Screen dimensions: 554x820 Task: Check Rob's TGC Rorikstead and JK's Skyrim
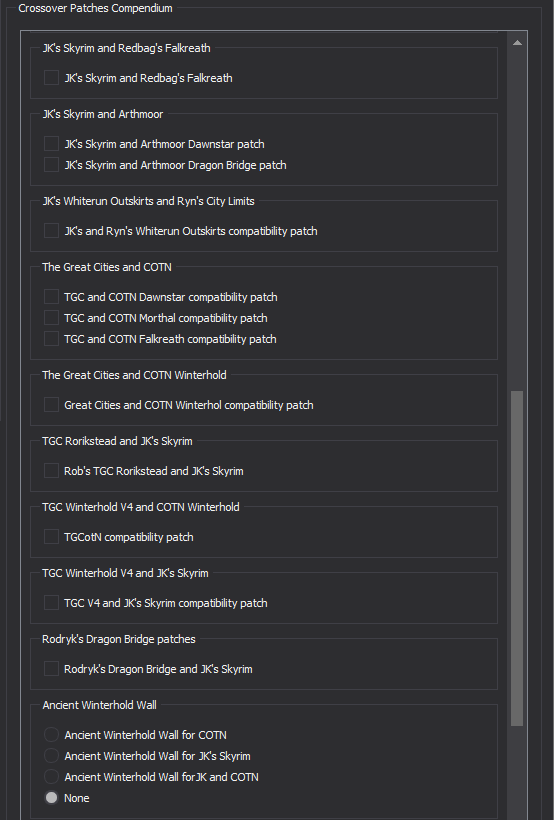point(51,471)
